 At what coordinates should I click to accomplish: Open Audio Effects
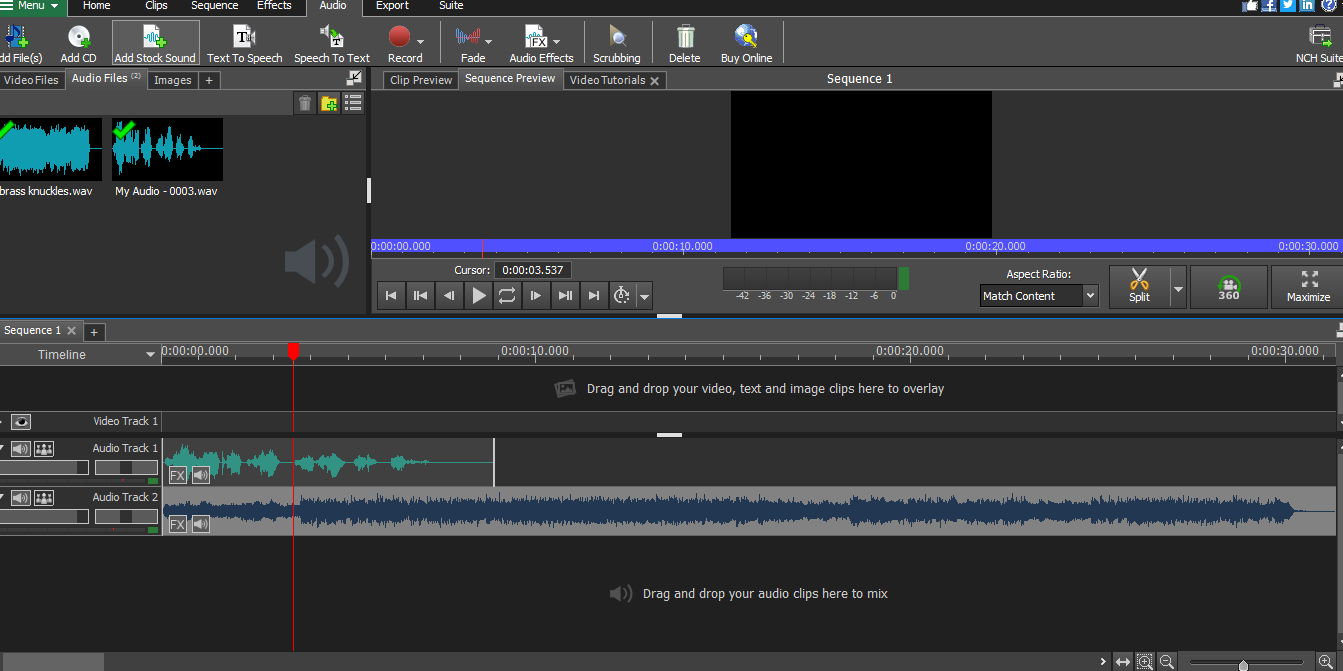click(541, 44)
